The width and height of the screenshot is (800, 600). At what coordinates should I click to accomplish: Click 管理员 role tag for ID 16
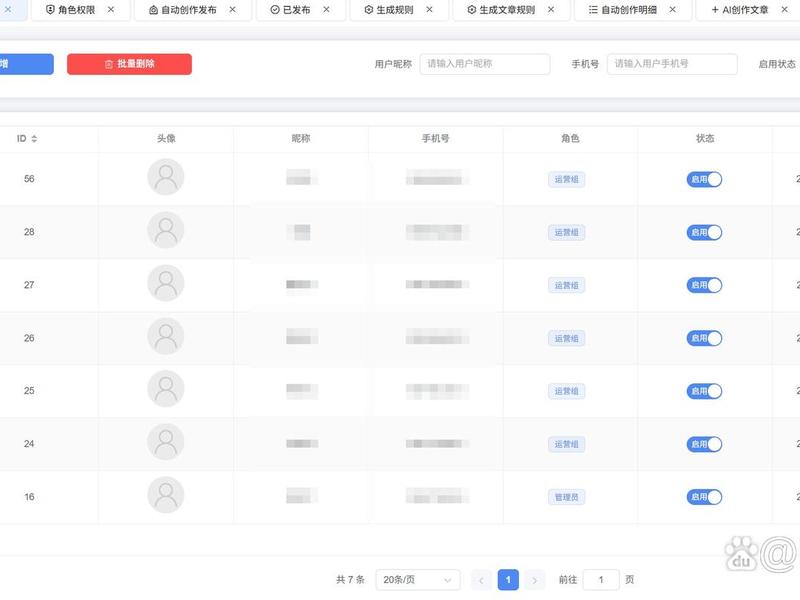coord(566,497)
